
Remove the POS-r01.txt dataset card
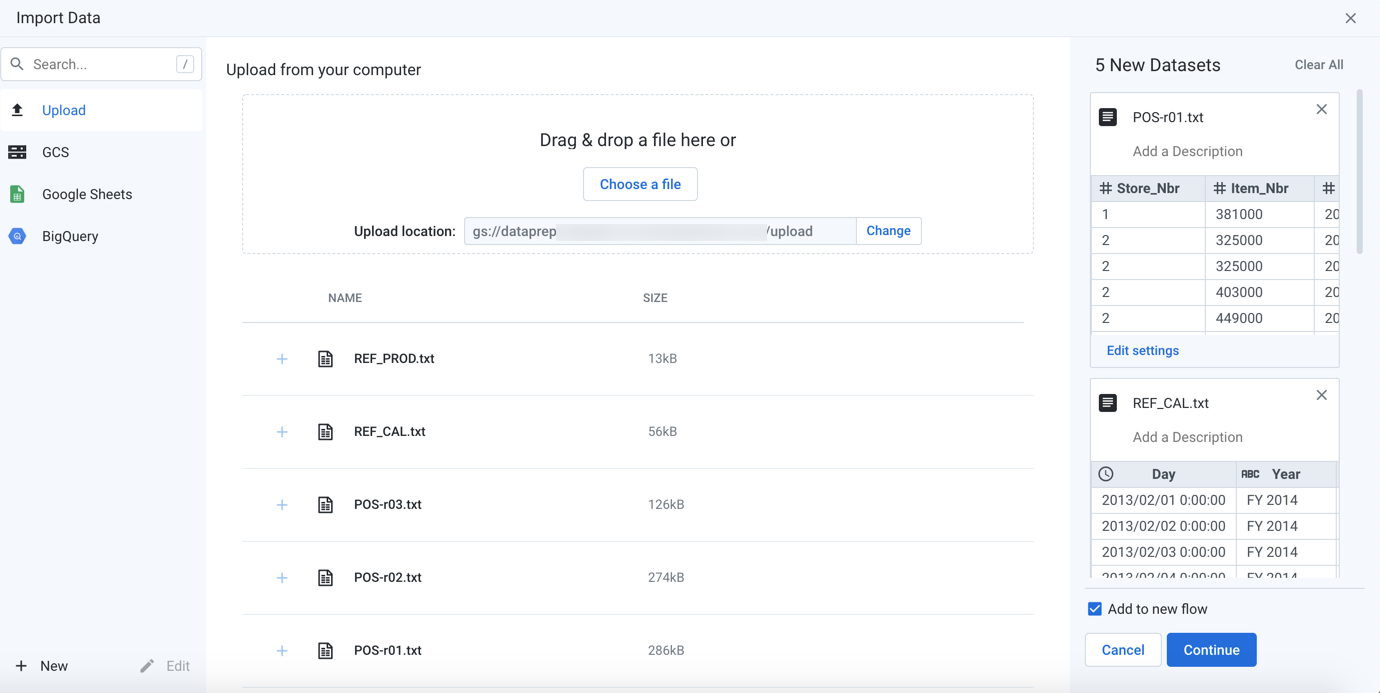click(x=1321, y=110)
